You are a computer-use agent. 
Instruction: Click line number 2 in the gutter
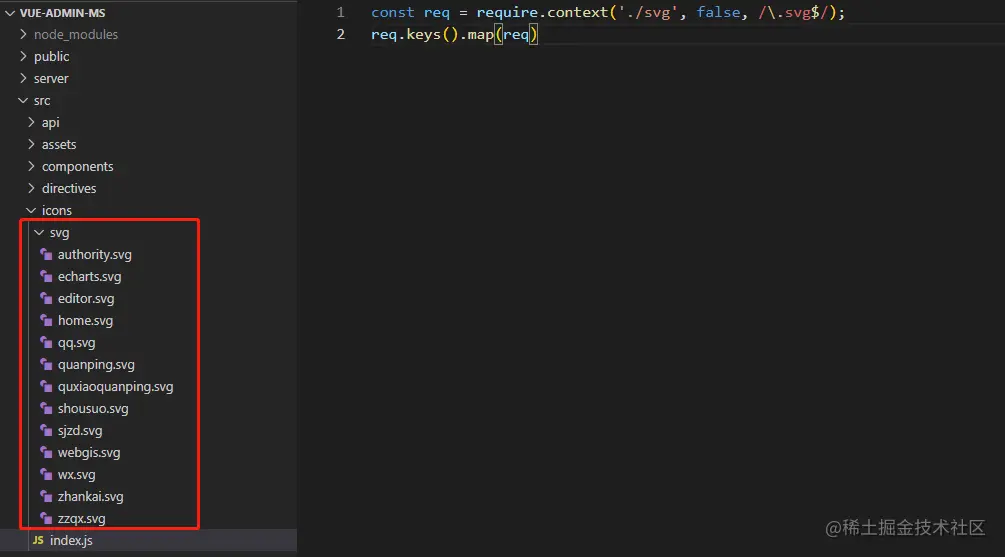[x=340, y=34]
